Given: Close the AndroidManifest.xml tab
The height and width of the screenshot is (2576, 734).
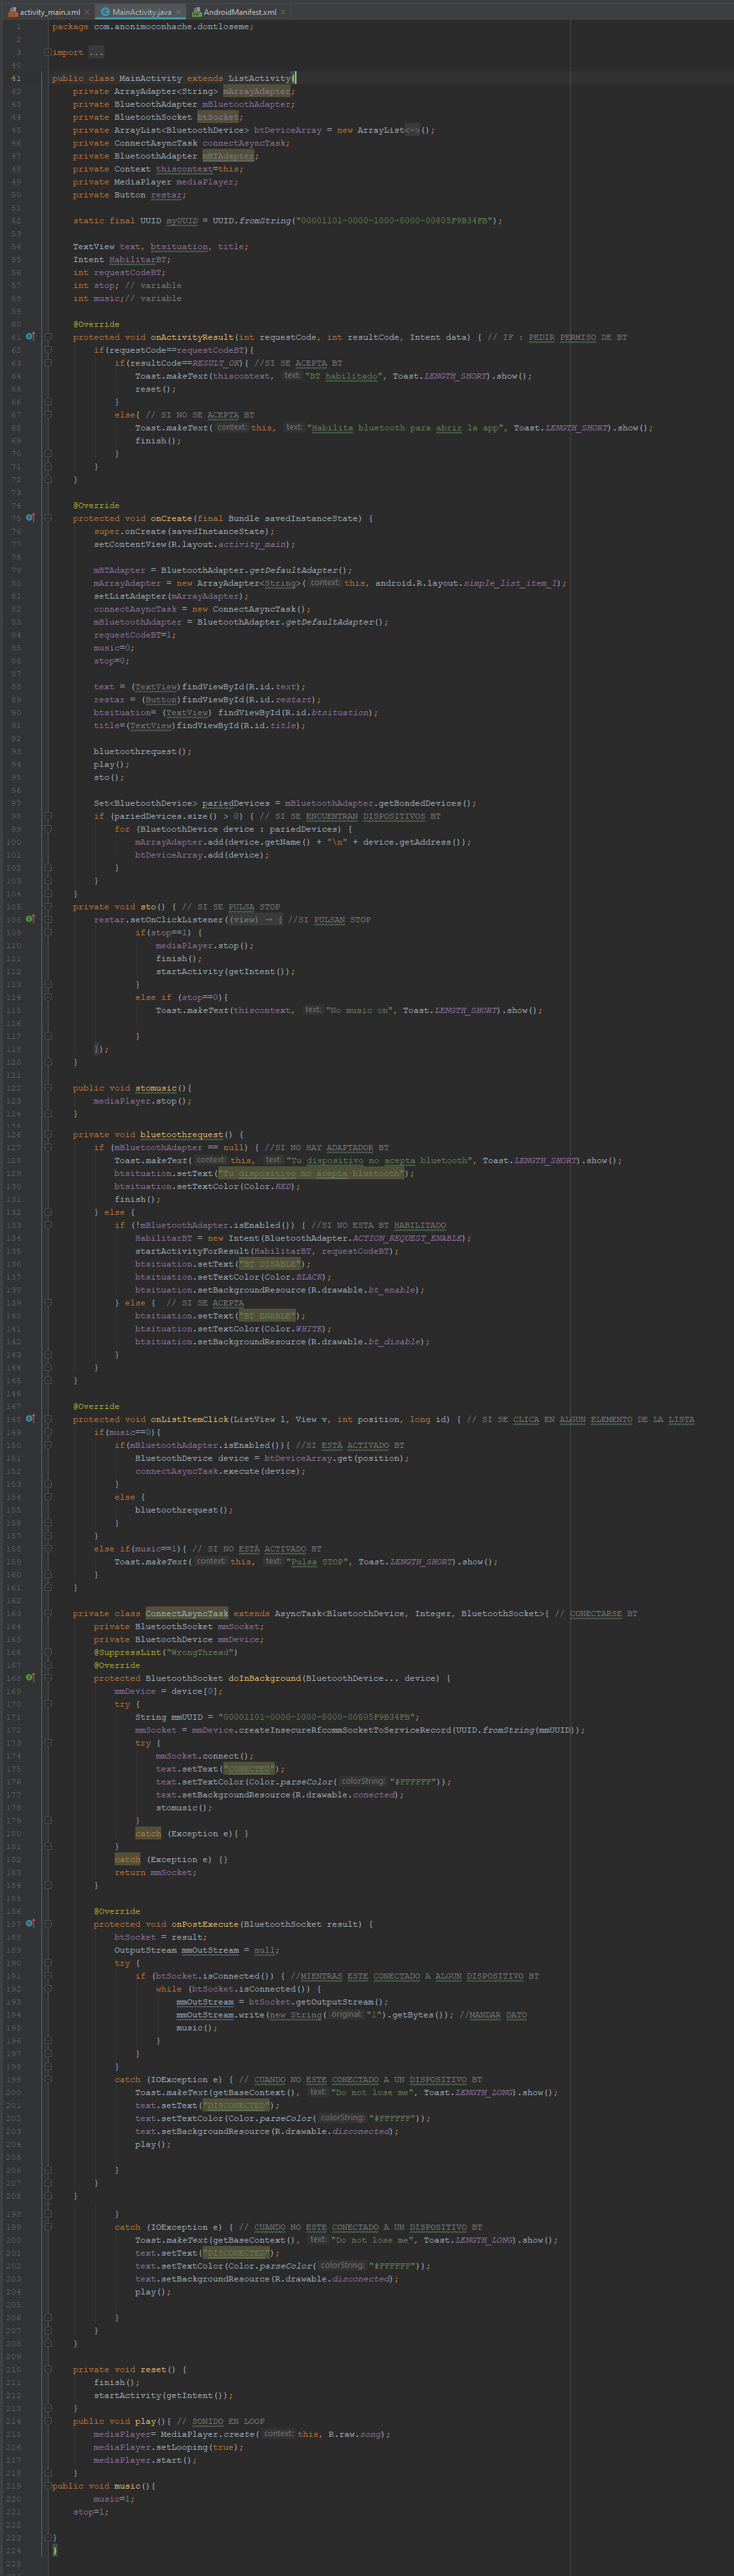Looking at the screenshot, I should [x=283, y=12].
